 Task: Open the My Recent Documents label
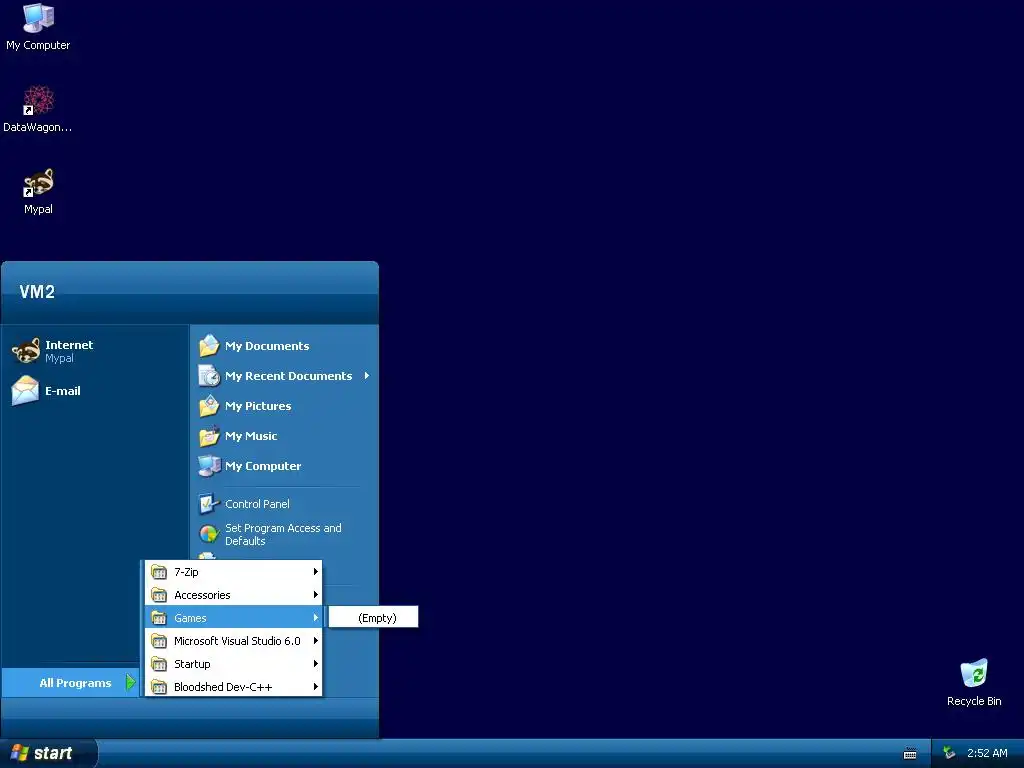click(x=289, y=376)
